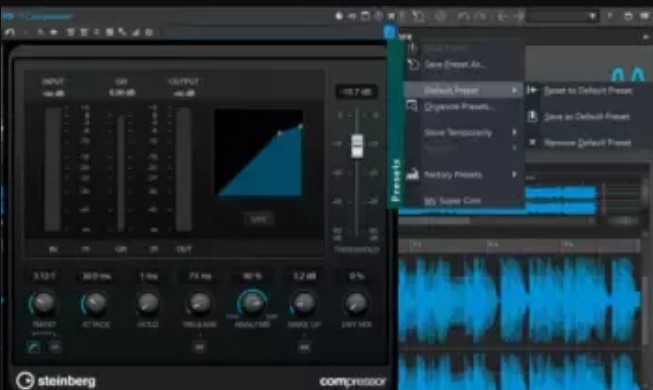Enable the AM auto make-up button under Make Up

(x=304, y=347)
